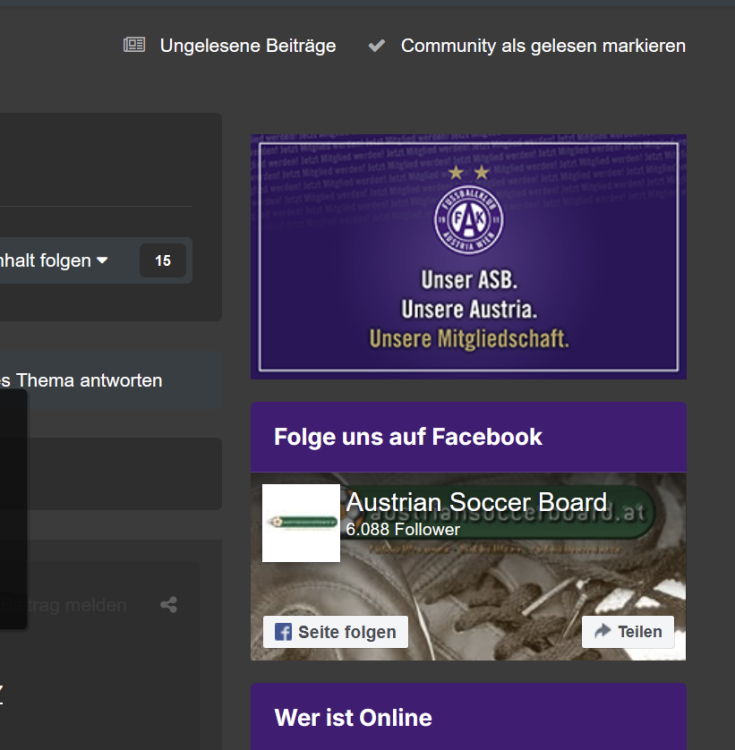This screenshot has width=735, height=750.
Task: Open the Austrian Soccer Board Facebook page title
Action: tap(476, 502)
